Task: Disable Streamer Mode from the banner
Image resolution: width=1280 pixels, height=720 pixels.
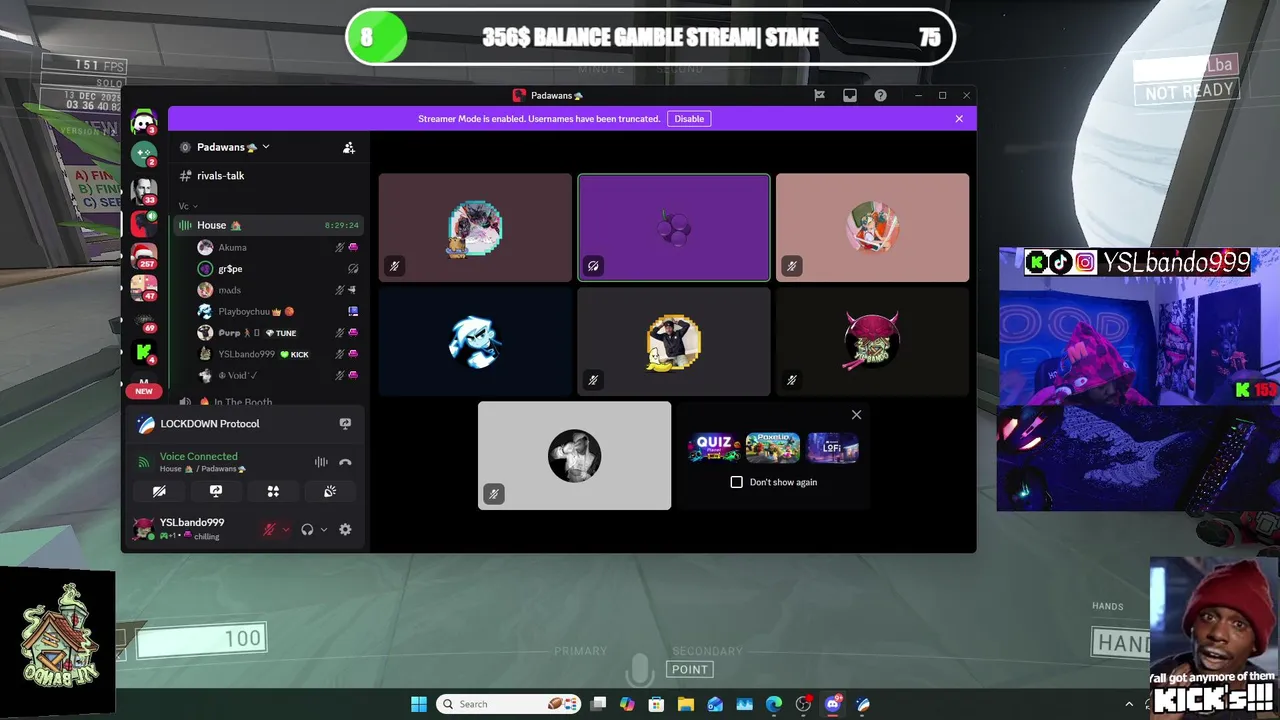Action: [x=689, y=119]
